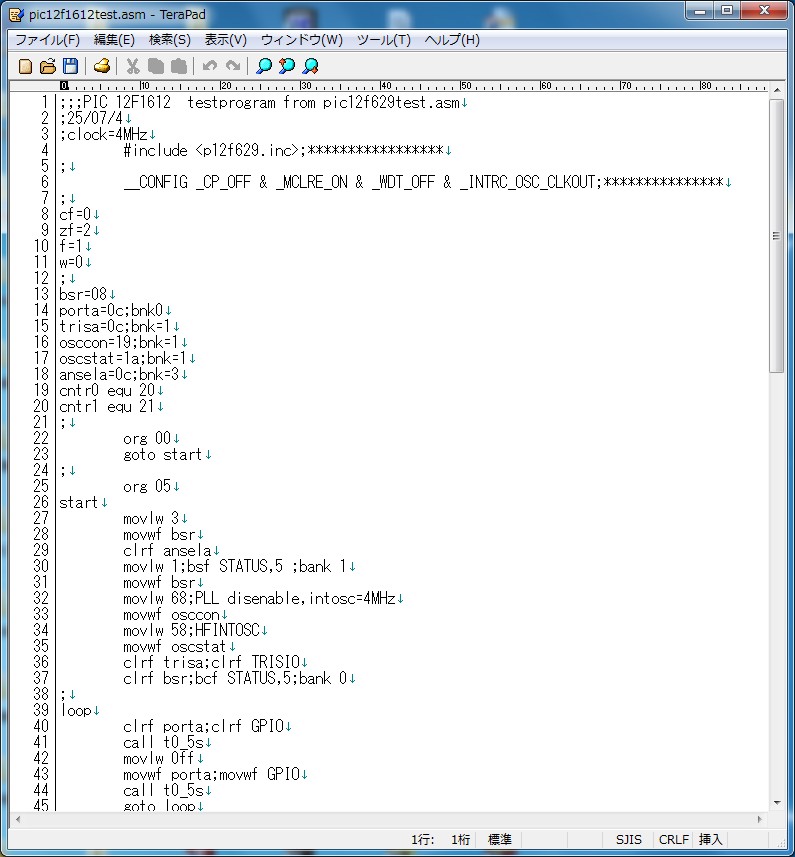This screenshot has height=857, width=795.
Task: Click the 'ansela=0c;bnk=3' line
Action: click(x=119, y=374)
